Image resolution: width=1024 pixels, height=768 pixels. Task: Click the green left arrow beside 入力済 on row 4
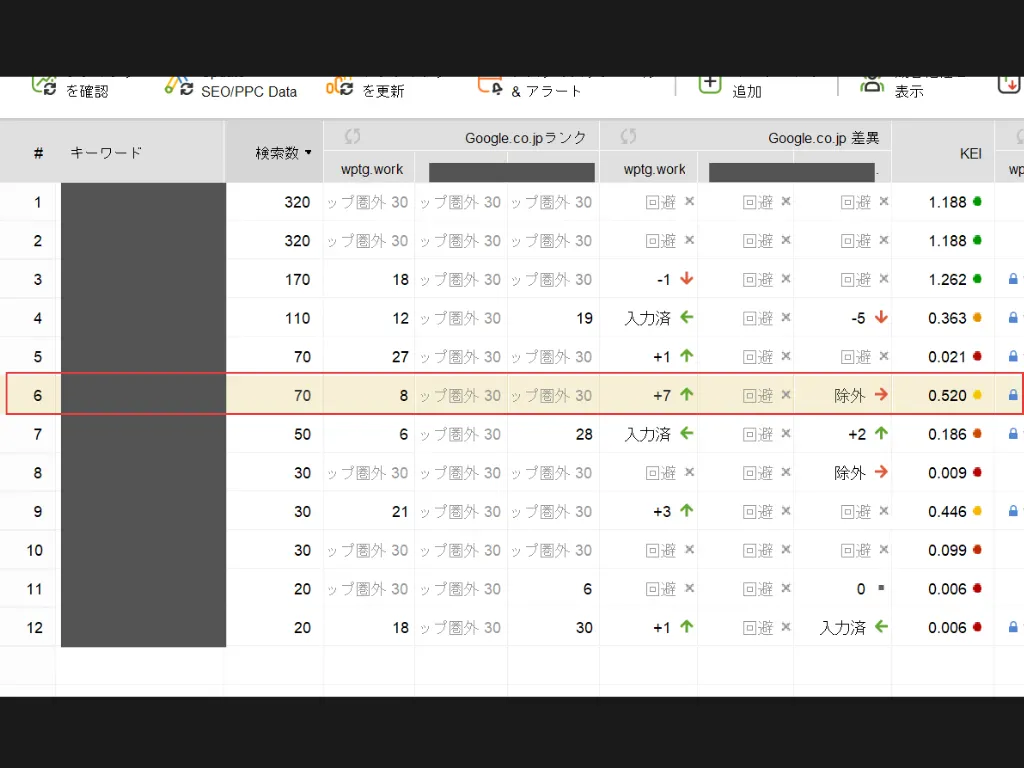coord(686,318)
